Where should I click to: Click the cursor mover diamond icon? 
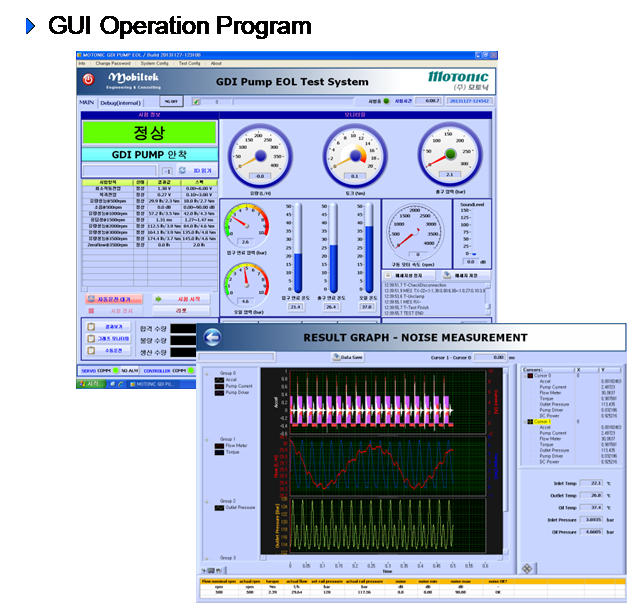pos(527,568)
